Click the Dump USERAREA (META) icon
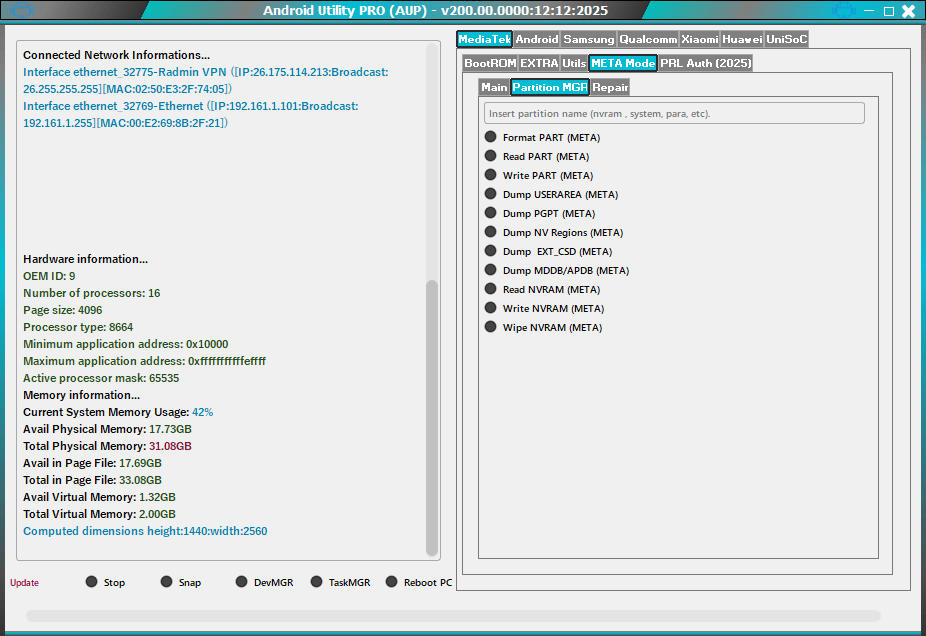 490,194
